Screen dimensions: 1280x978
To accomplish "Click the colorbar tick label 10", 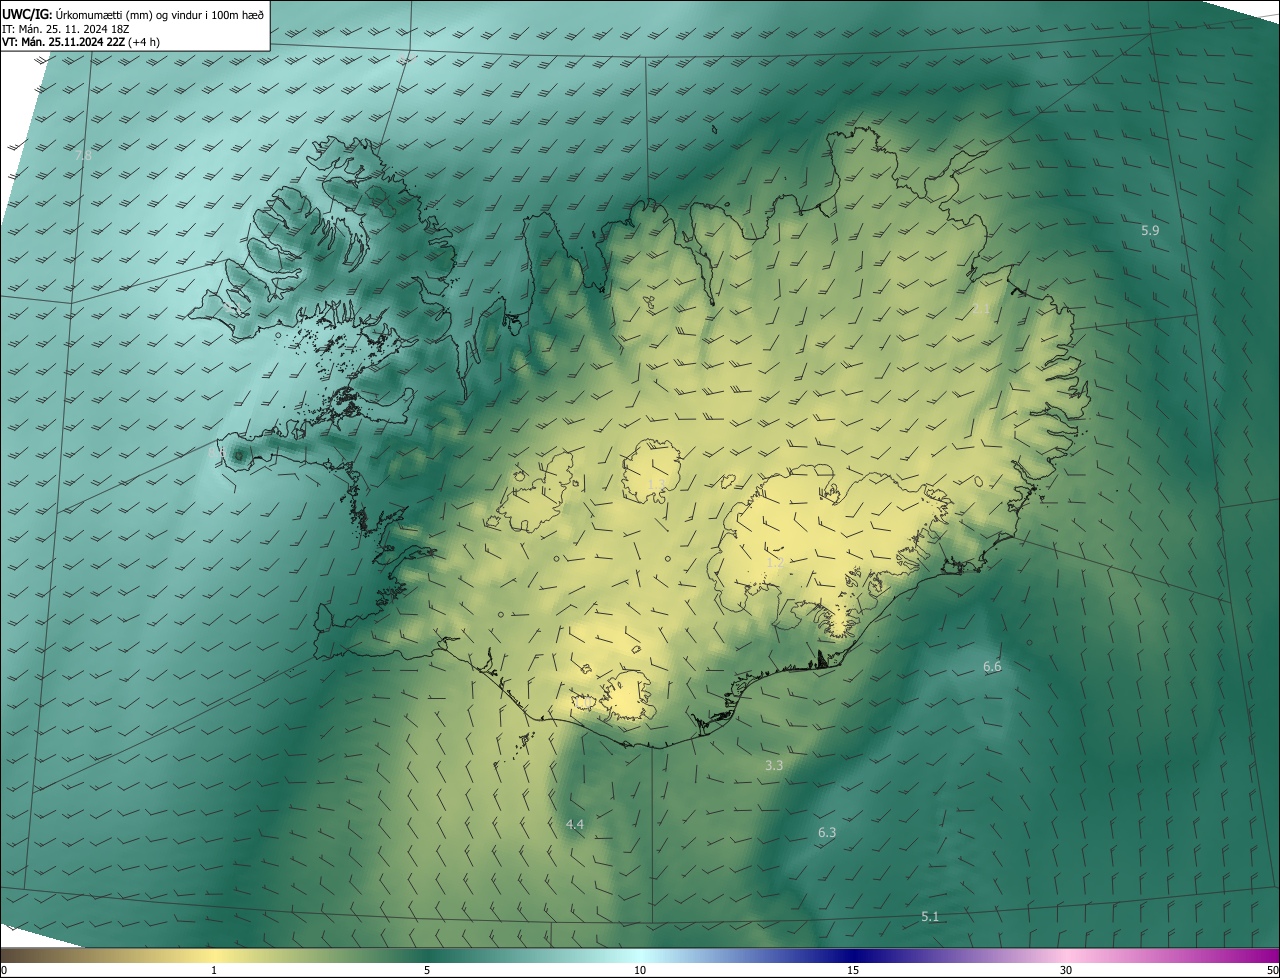I will (640, 970).
